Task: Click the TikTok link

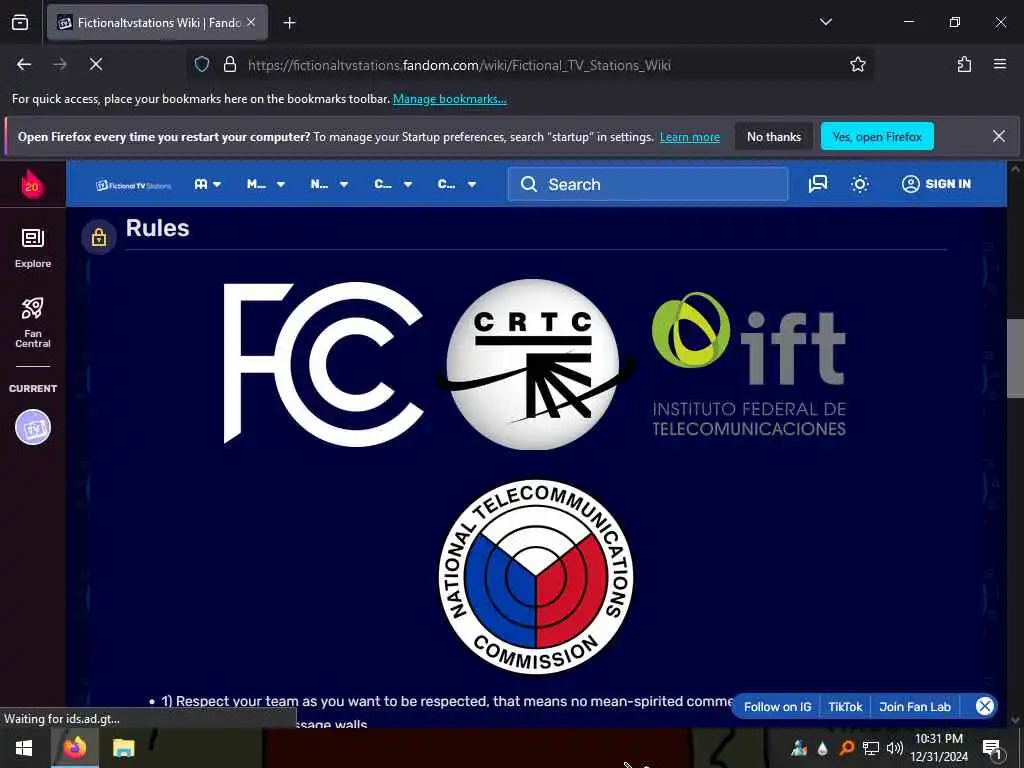Action: (845, 707)
